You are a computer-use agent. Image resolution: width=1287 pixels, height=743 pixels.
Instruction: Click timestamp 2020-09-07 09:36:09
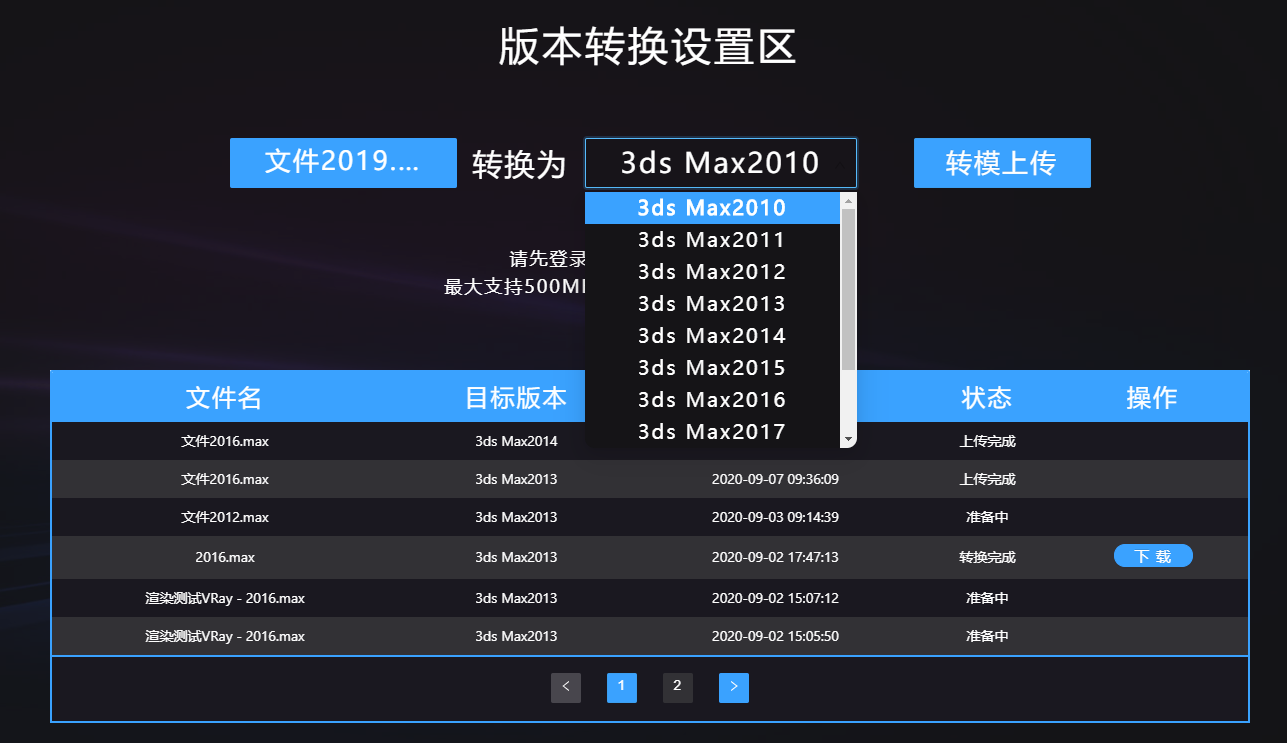[x=775, y=479]
